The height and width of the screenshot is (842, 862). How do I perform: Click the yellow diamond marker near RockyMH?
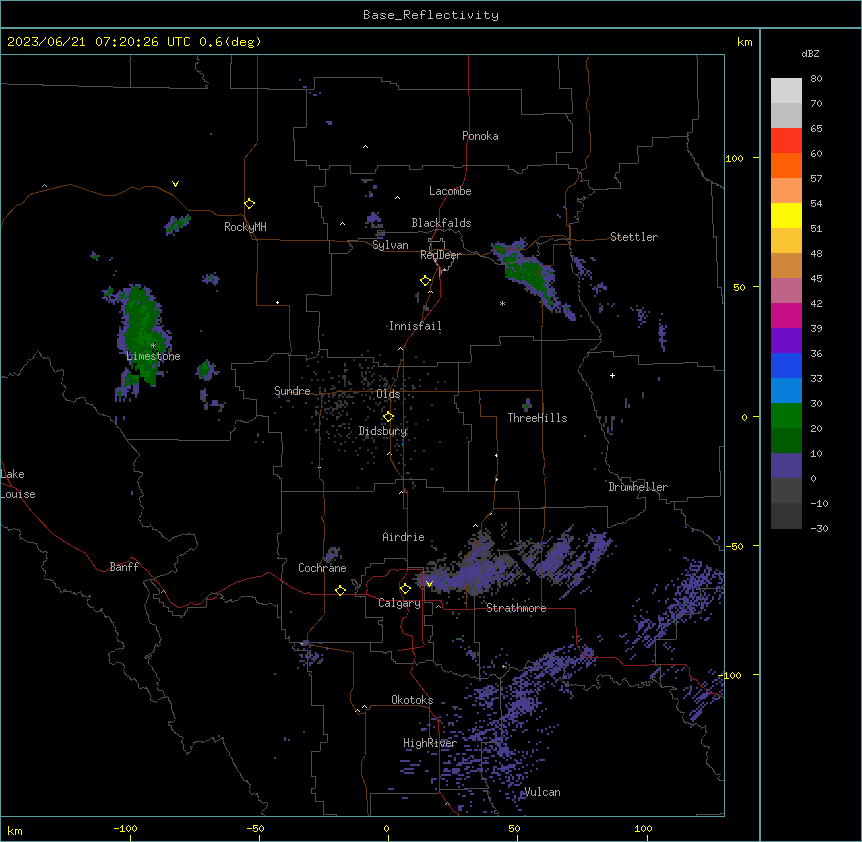click(x=249, y=204)
